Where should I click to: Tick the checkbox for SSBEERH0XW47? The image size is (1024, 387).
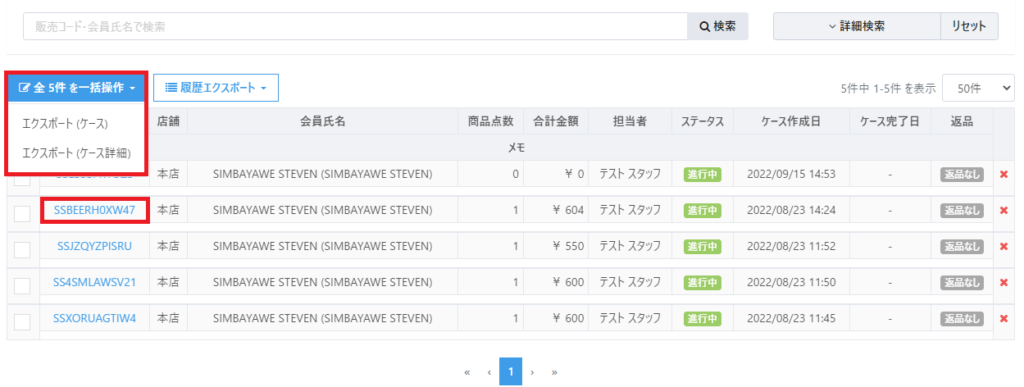22,213
